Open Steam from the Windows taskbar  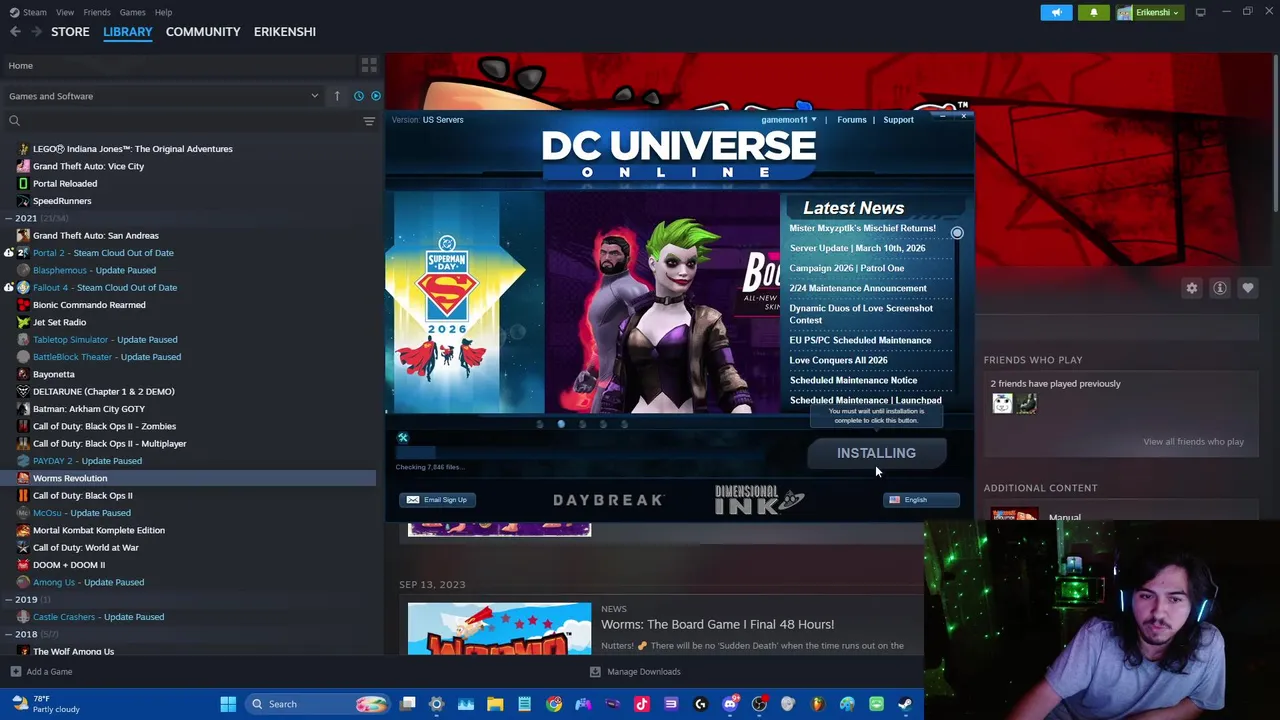[905, 704]
